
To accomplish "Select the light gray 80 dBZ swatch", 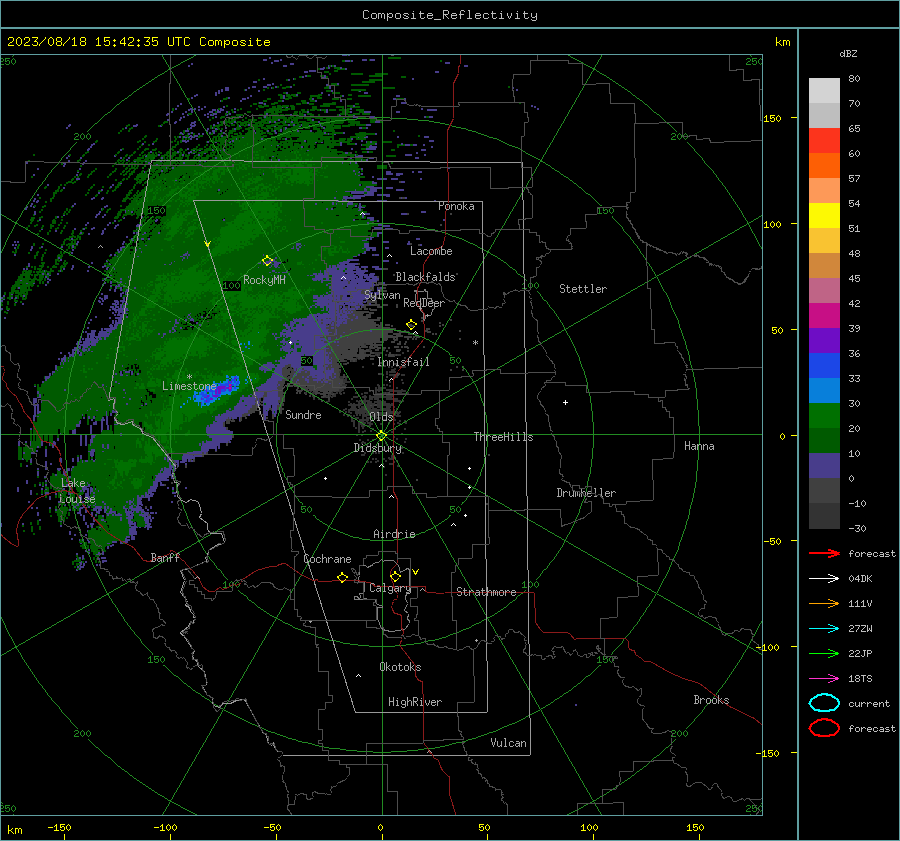I will pyautogui.click(x=824, y=90).
